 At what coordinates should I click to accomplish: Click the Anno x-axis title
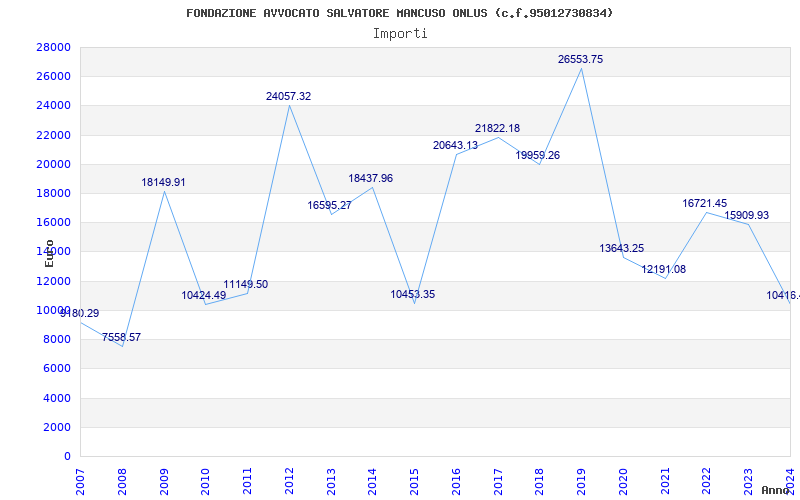point(776,490)
